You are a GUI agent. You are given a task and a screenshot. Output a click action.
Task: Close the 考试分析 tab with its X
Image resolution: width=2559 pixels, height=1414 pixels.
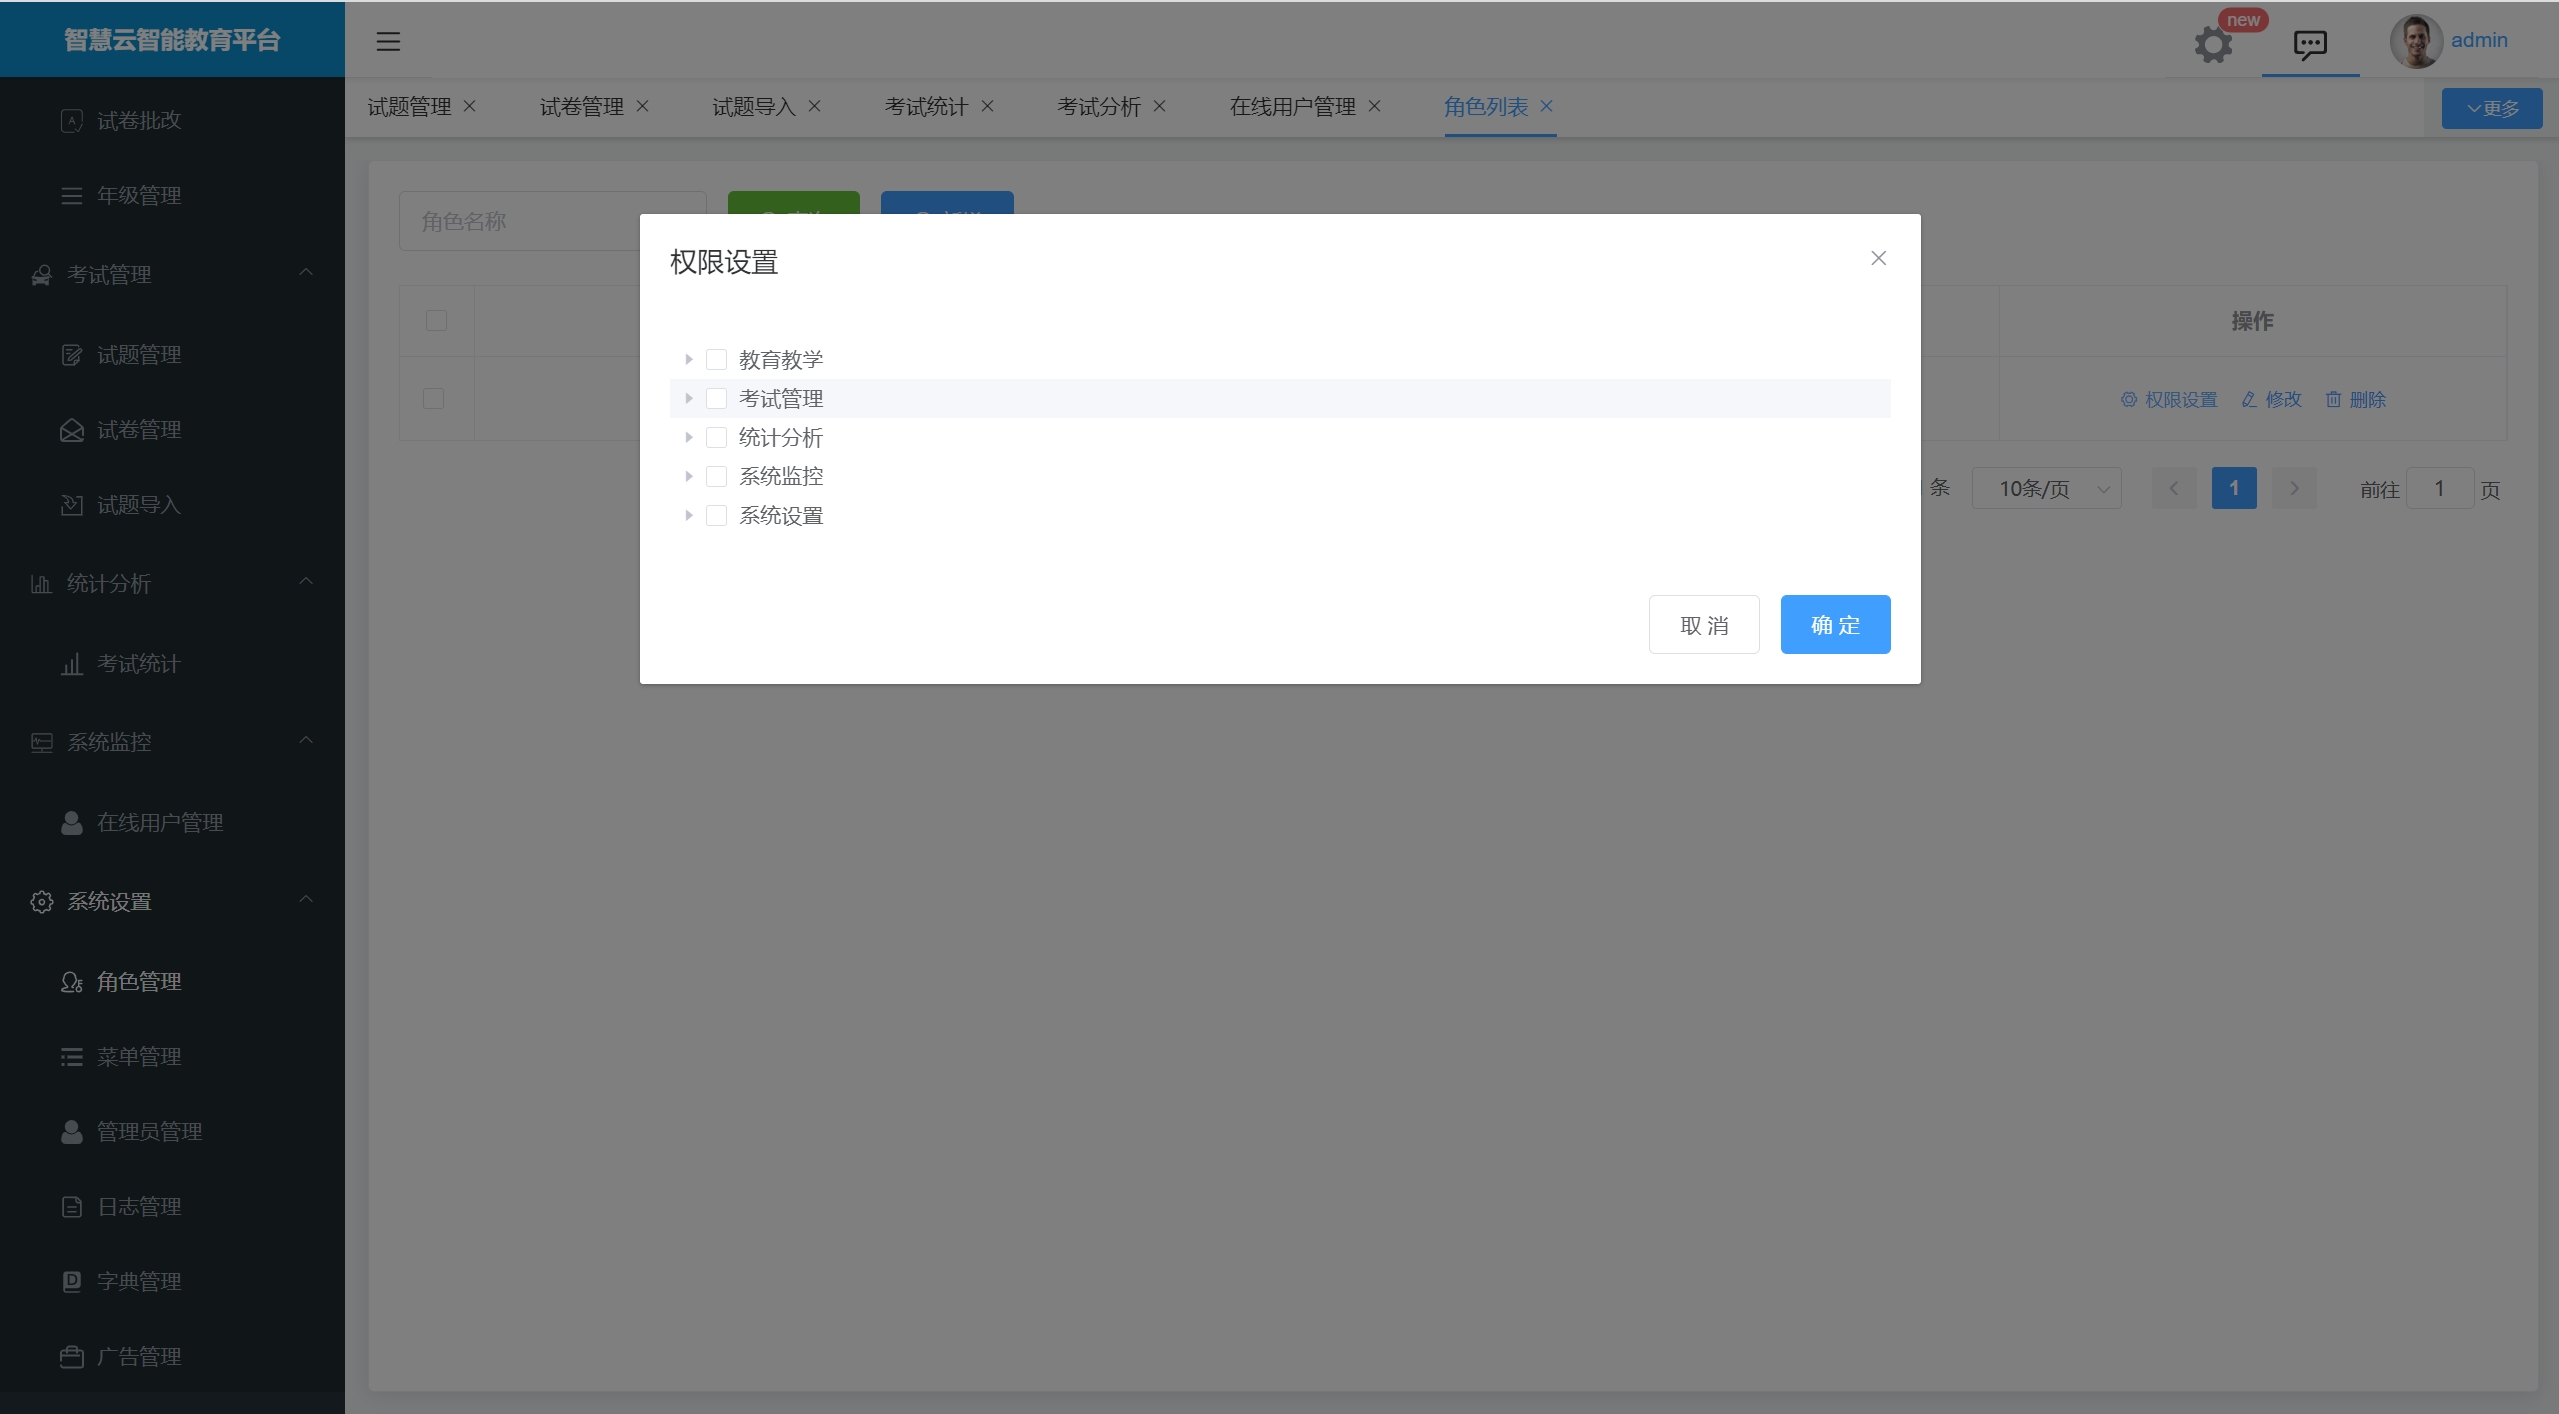point(1160,106)
